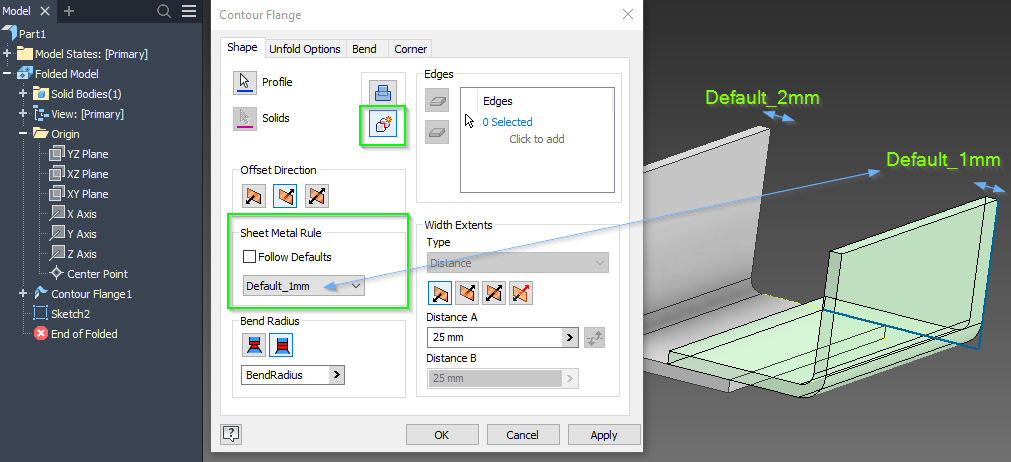The image size is (1011, 462).
Task: Click the lower loop select mode icon
Action: (x=437, y=132)
